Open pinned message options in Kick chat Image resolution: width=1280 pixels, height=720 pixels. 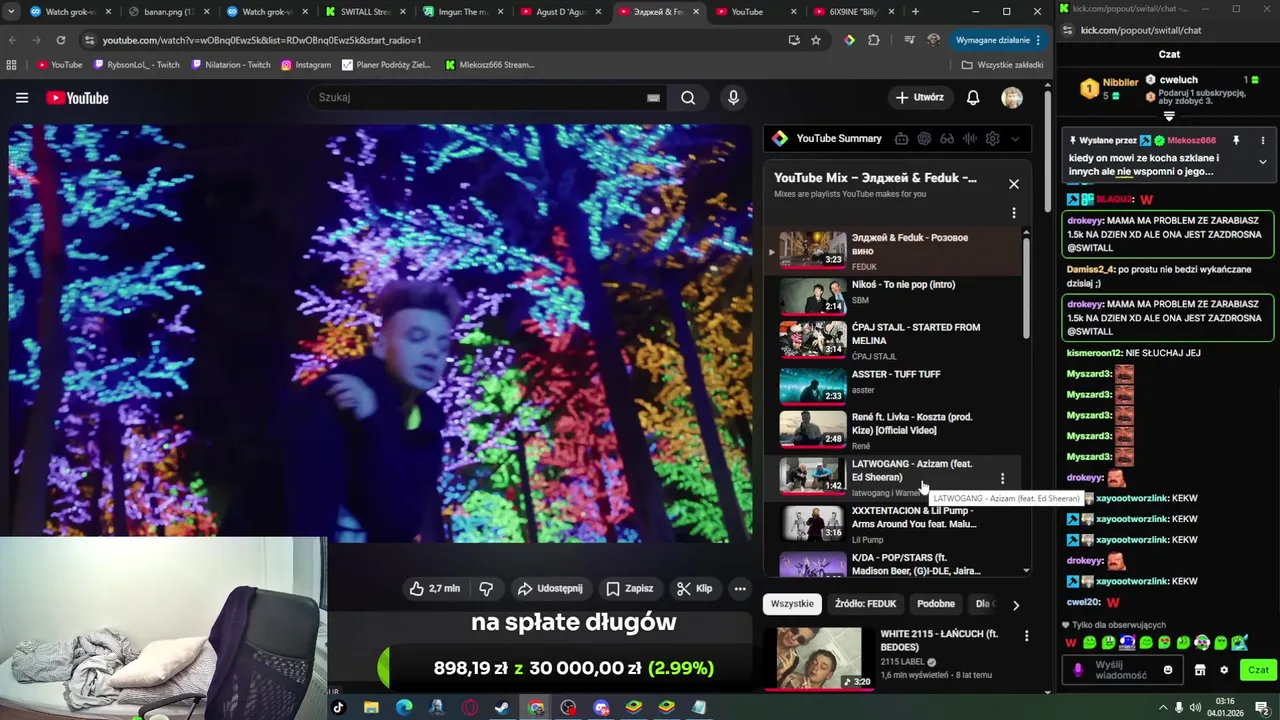click(1262, 141)
